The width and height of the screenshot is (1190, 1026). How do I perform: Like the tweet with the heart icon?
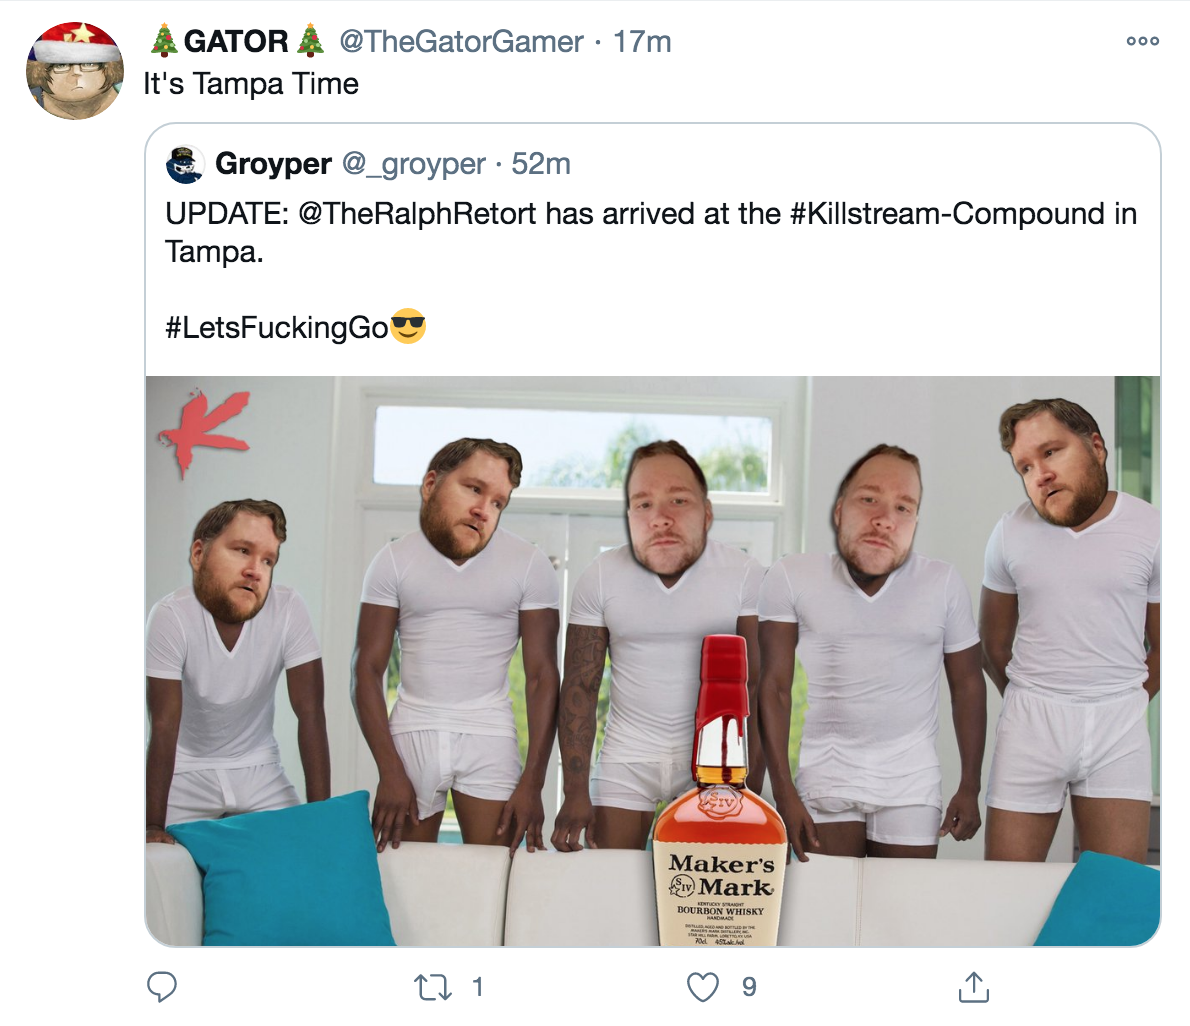[x=702, y=987]
